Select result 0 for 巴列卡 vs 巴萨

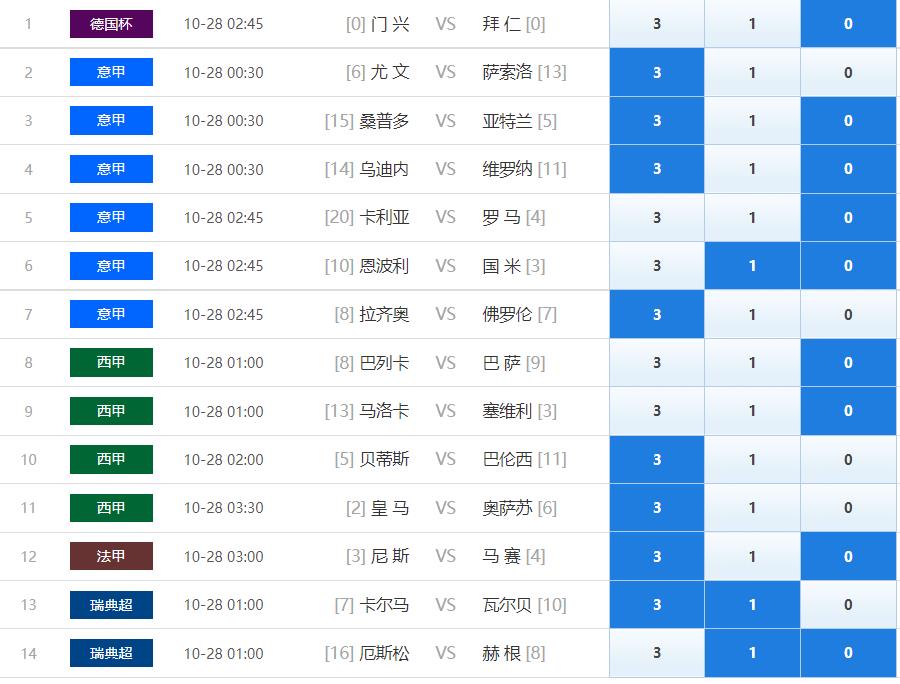848,363
